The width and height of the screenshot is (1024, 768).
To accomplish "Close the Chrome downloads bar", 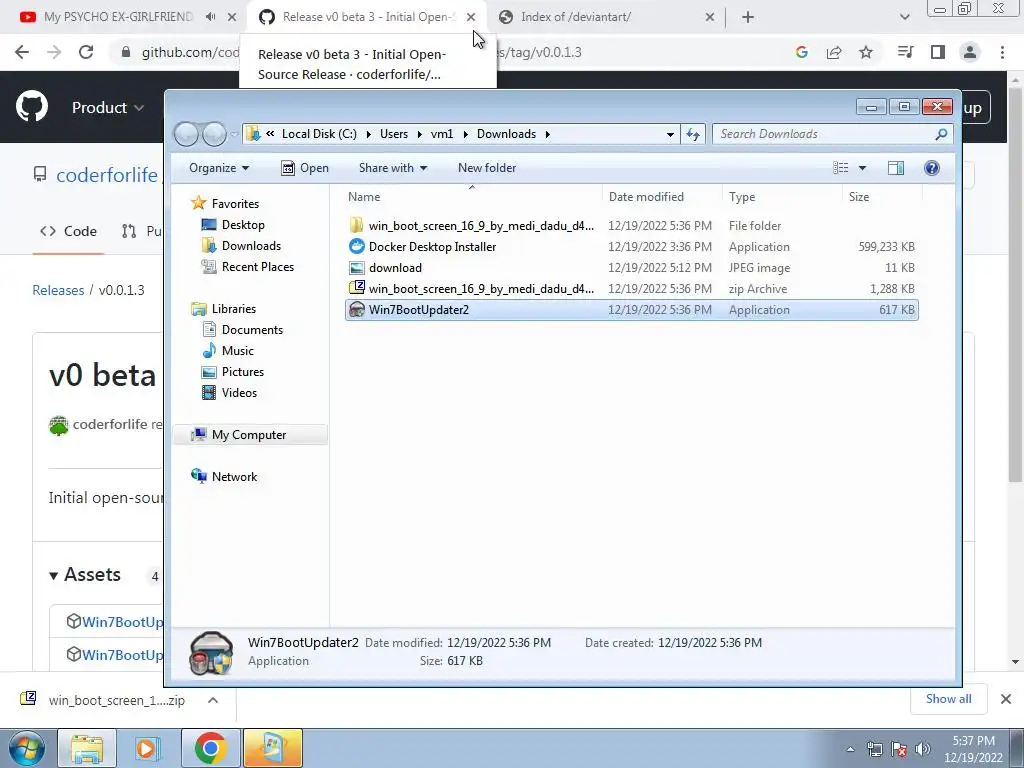I will tap(1006, 699).
